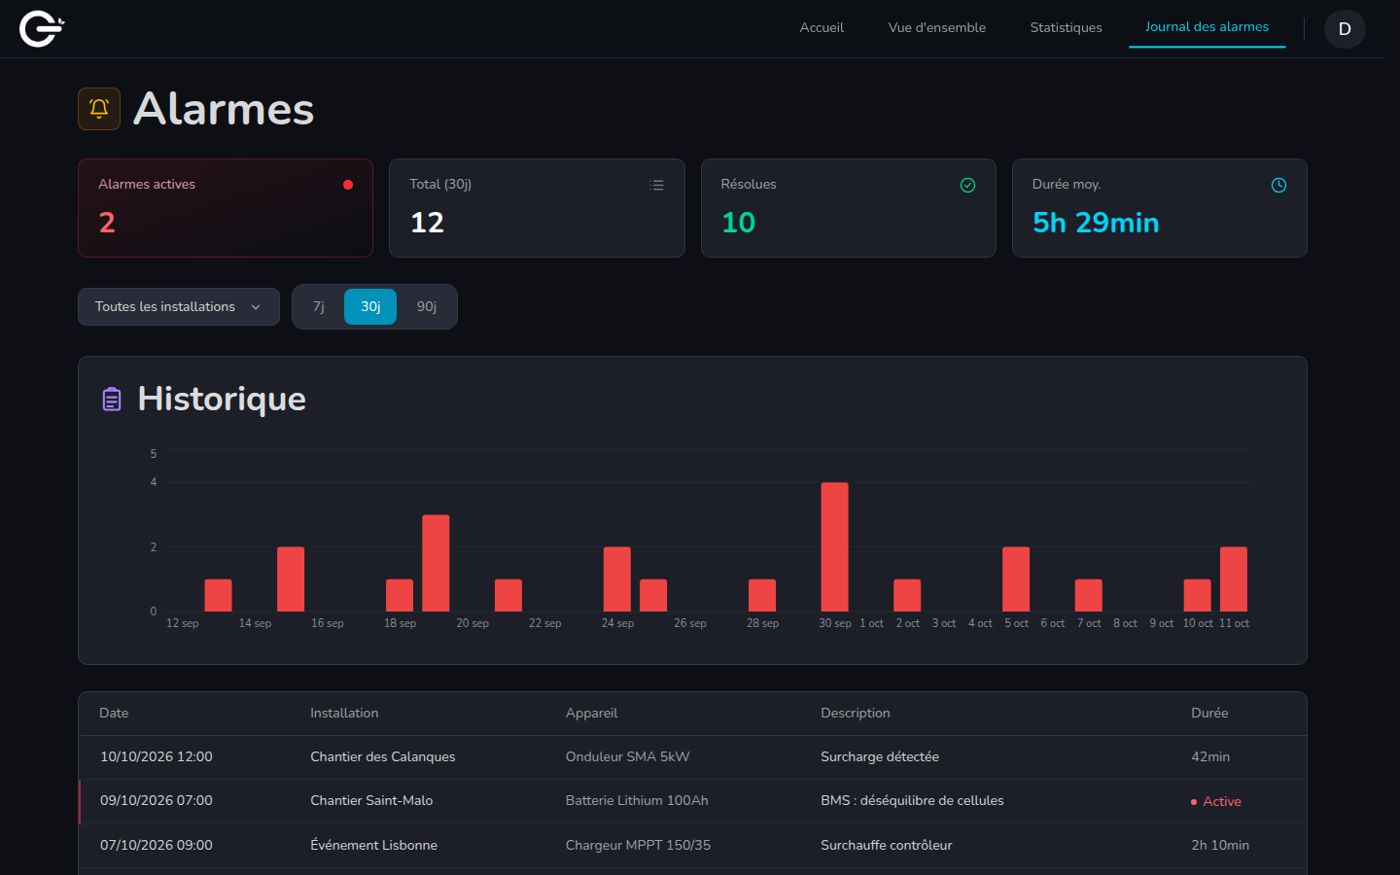
Task: Click the Appareil column header
Action: pos(592,713)
